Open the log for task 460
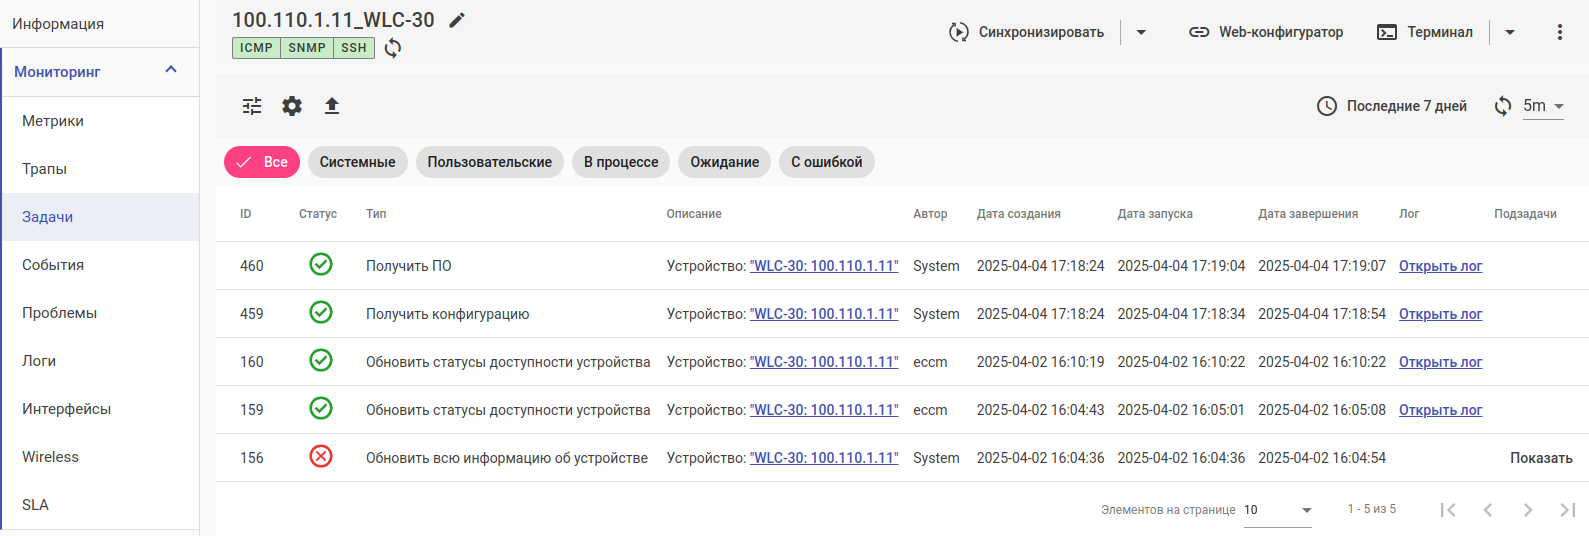The height and width of the screenshot is (536, 1589). tap(1440, 266)
